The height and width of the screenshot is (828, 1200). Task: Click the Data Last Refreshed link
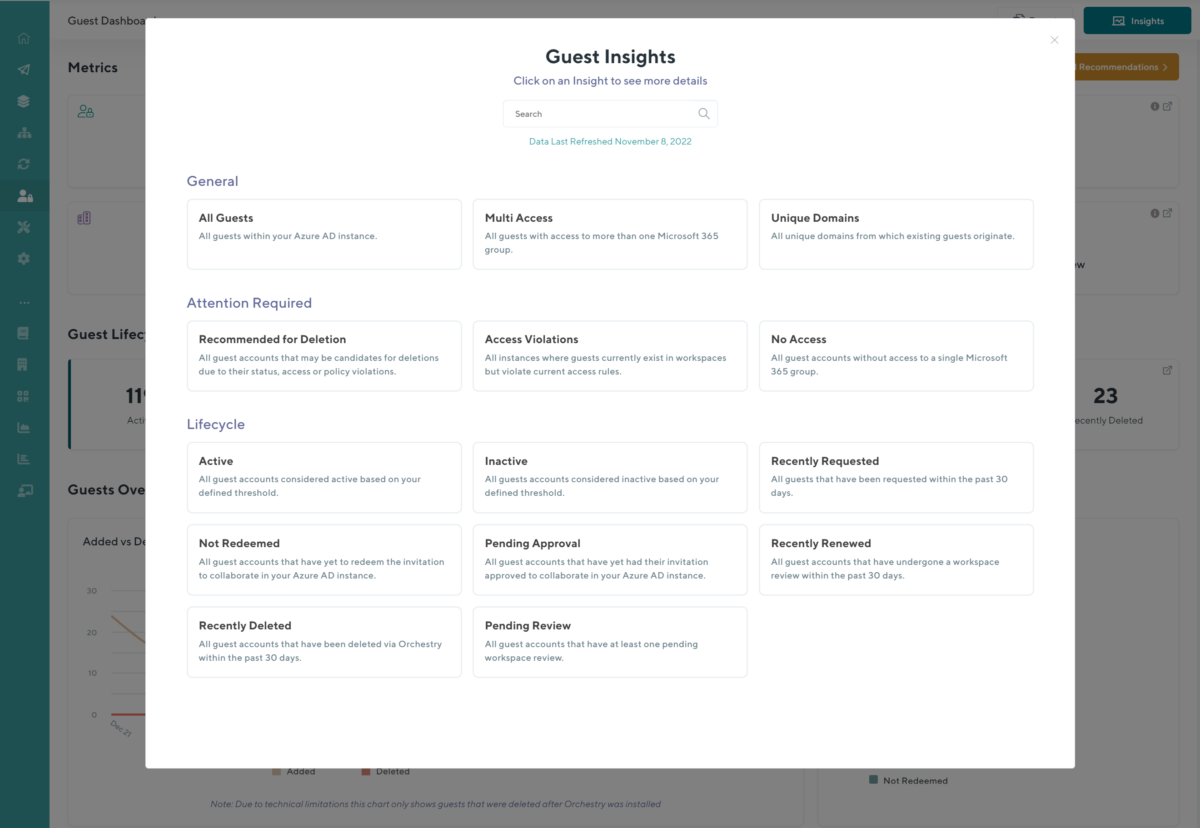(x=610, y=141)
